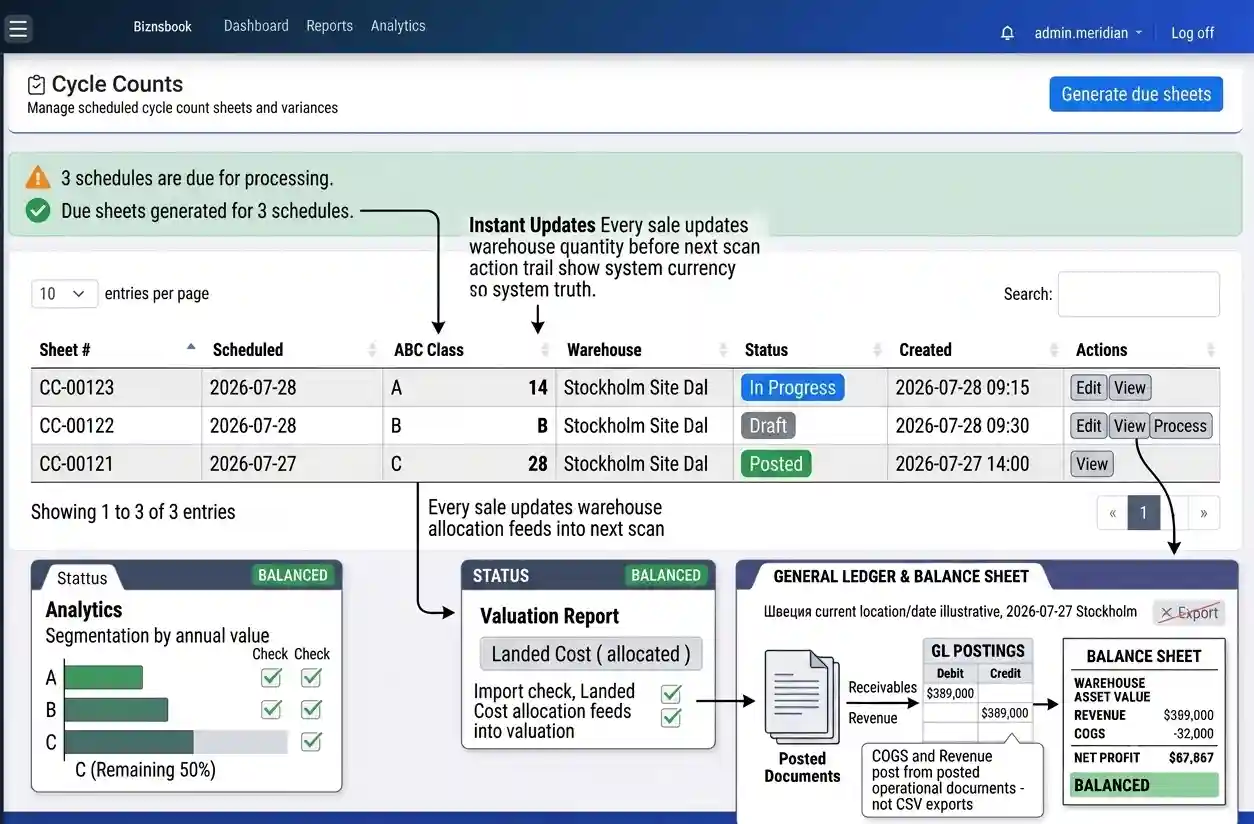Edit cycle count sheet CC-00123
1254x824 pixels.
tap(1089, 388)
